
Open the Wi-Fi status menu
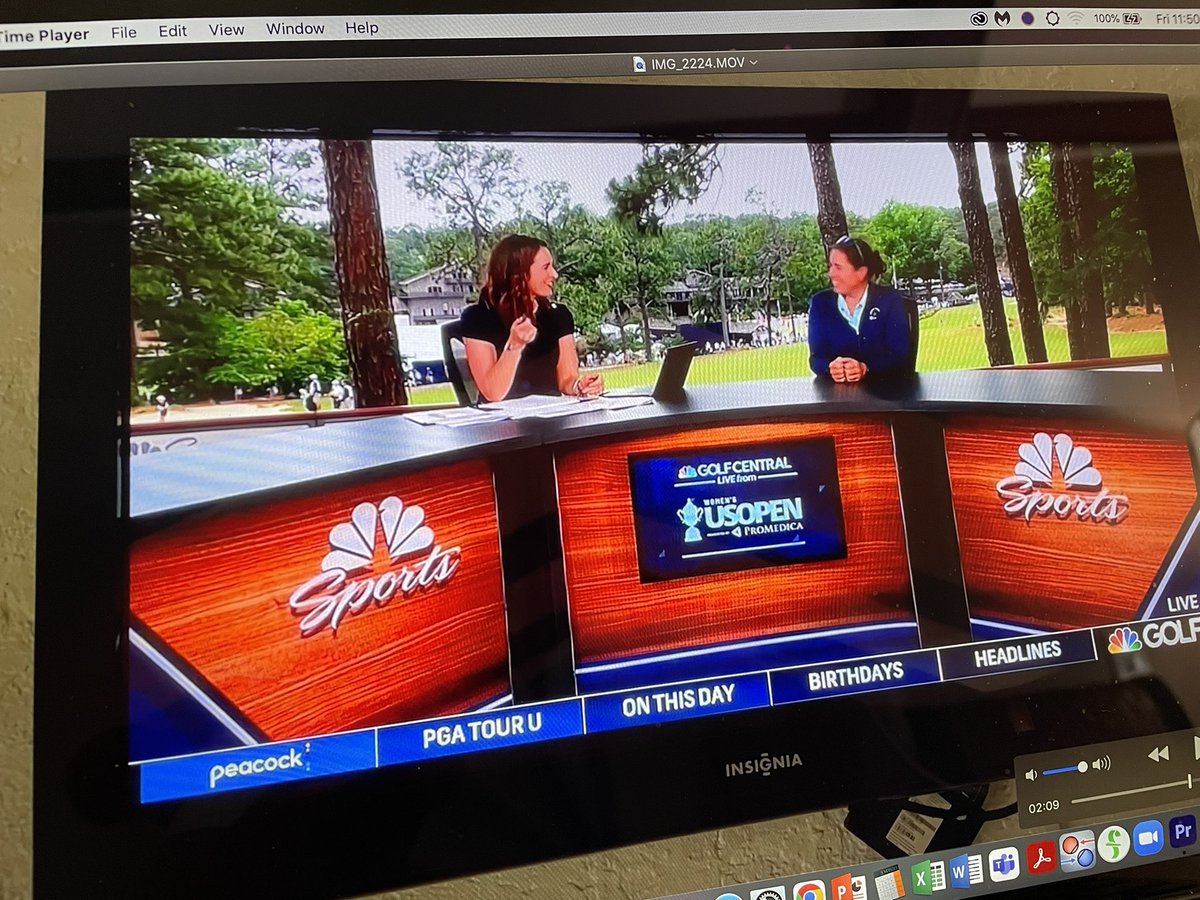pyautogui.click(x=1076, y=18)
